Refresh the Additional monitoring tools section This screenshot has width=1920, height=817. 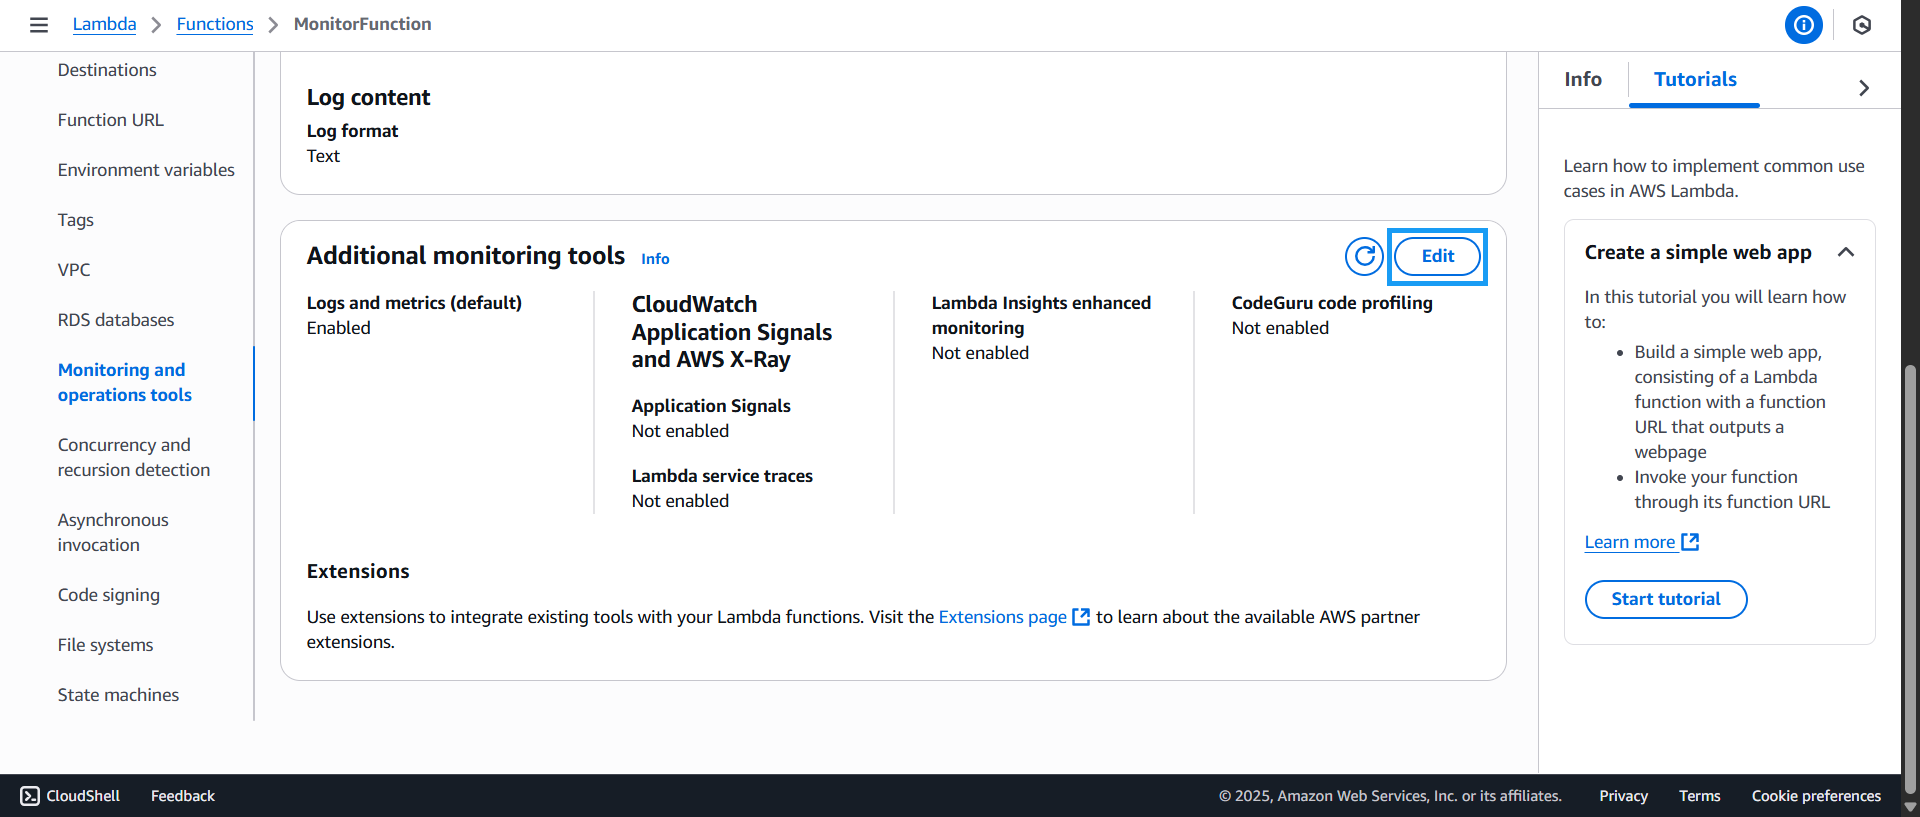1364,256
